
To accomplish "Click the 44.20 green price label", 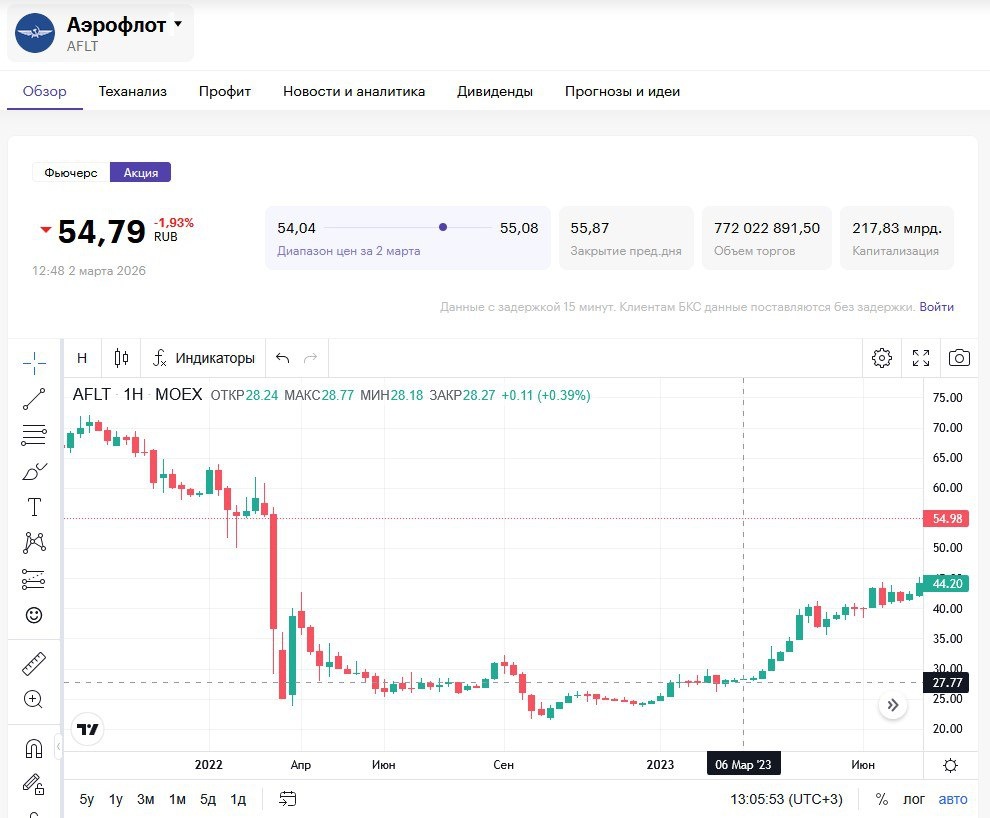I will tap(947, 583).
